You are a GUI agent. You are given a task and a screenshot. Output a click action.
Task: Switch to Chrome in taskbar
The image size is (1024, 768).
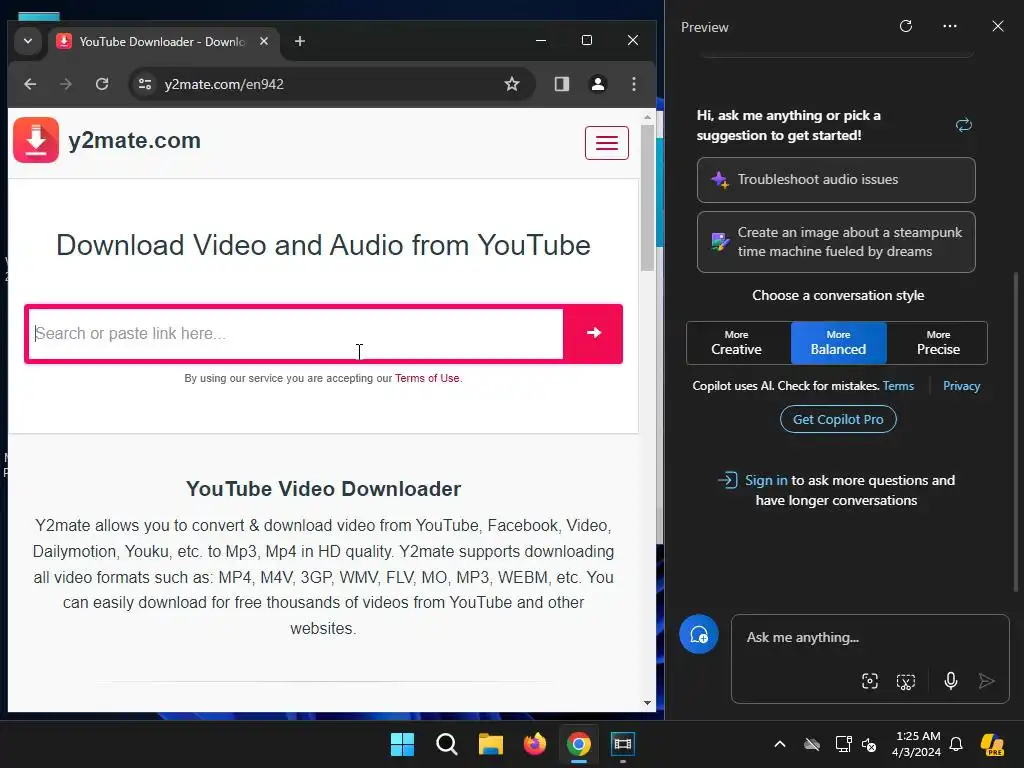coord(579,744)
